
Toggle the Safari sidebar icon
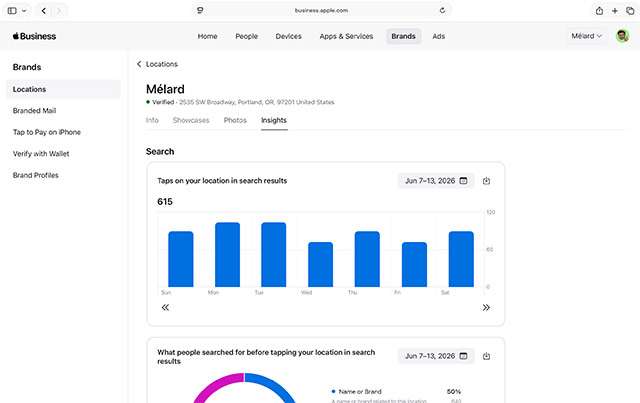12,11
